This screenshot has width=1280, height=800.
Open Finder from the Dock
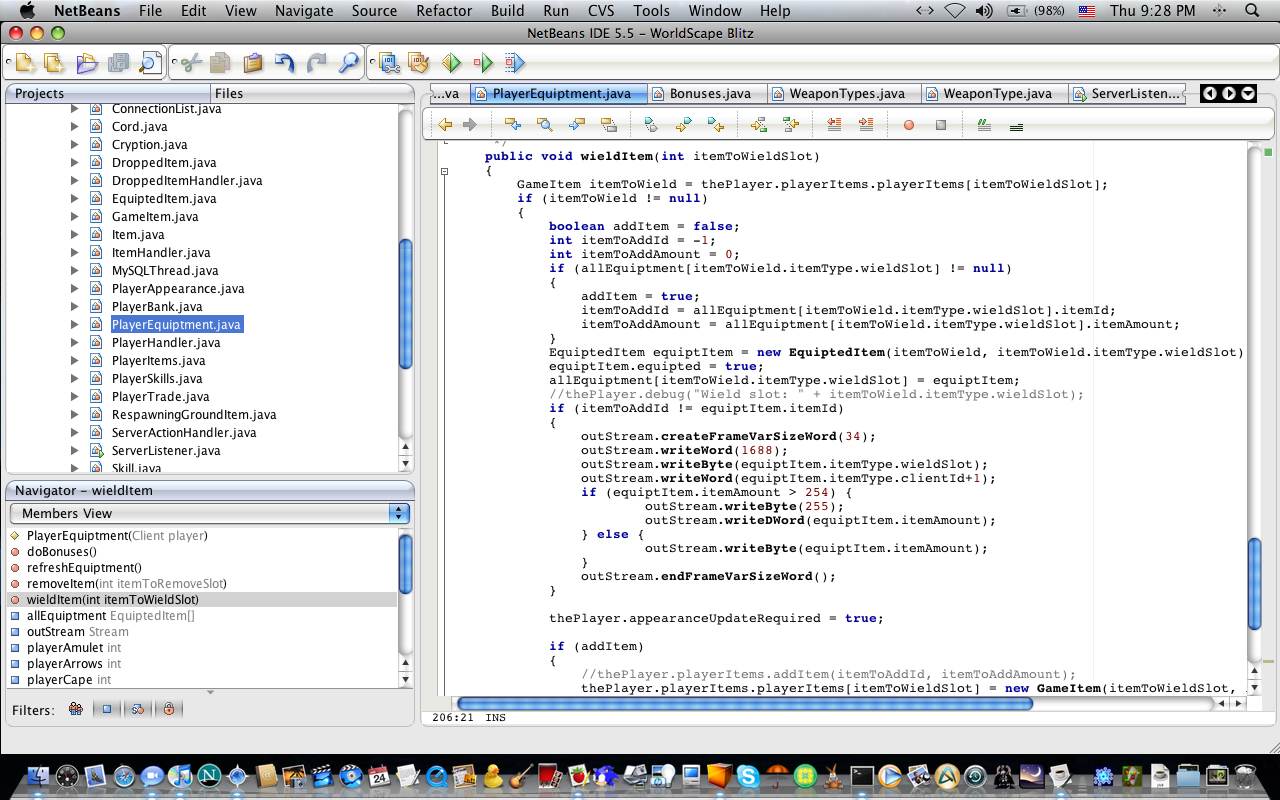(x=38, y=776)
